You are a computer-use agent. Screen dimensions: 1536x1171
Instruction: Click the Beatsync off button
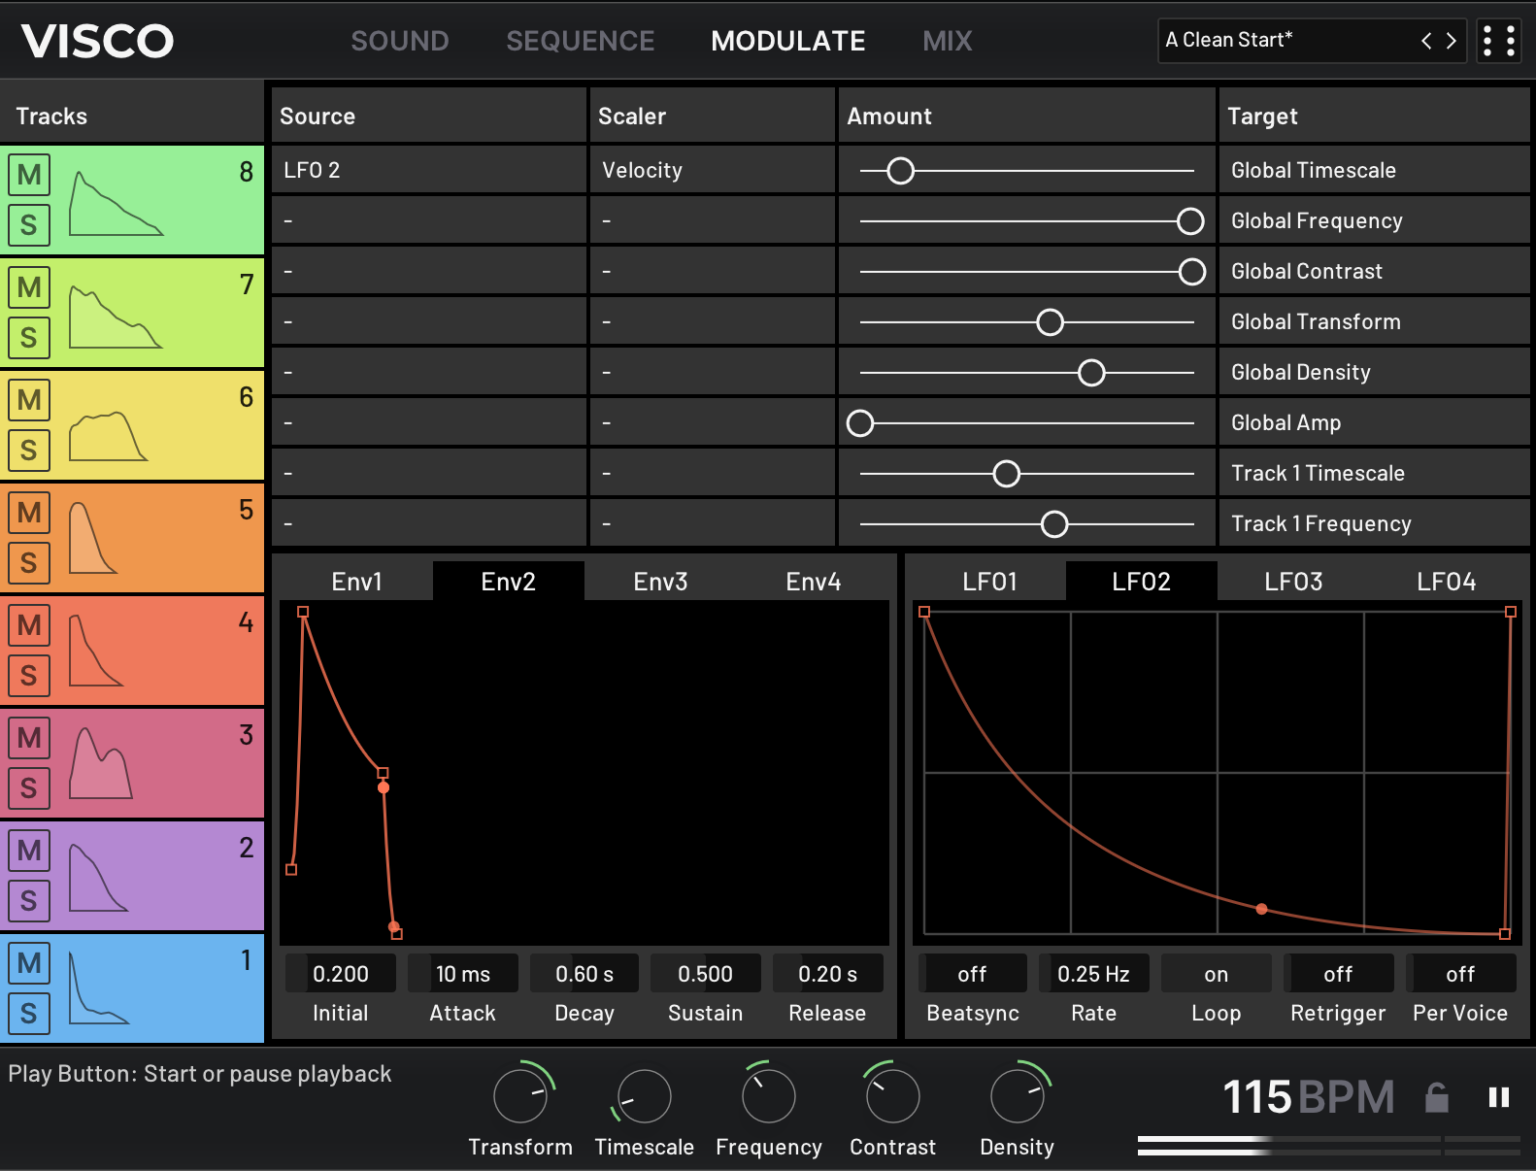pyautogui.click(x=972, y=974)
